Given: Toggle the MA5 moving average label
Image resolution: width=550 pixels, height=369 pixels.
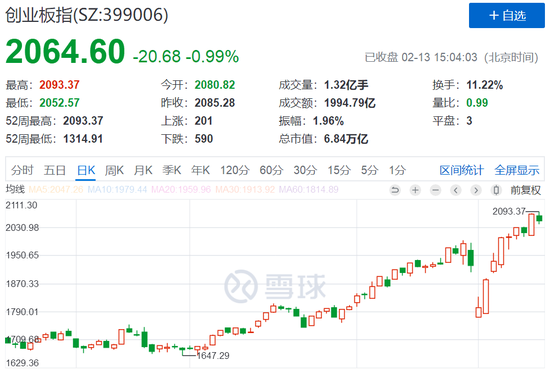Looking at the screenshot, I should (x=56, y=190).
